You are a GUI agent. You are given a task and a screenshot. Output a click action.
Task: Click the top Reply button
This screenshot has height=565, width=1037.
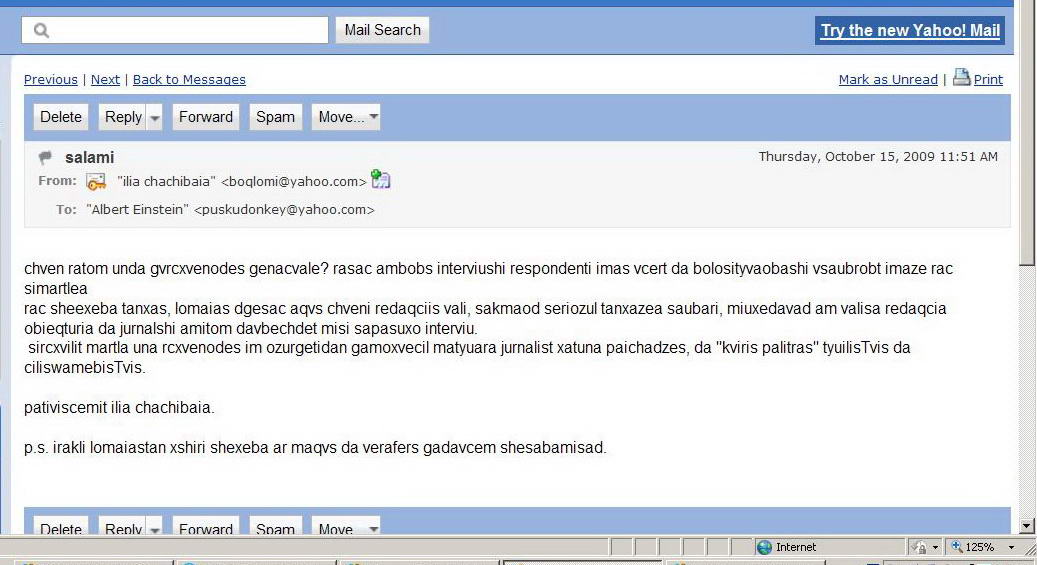click(x=123, y=117)
